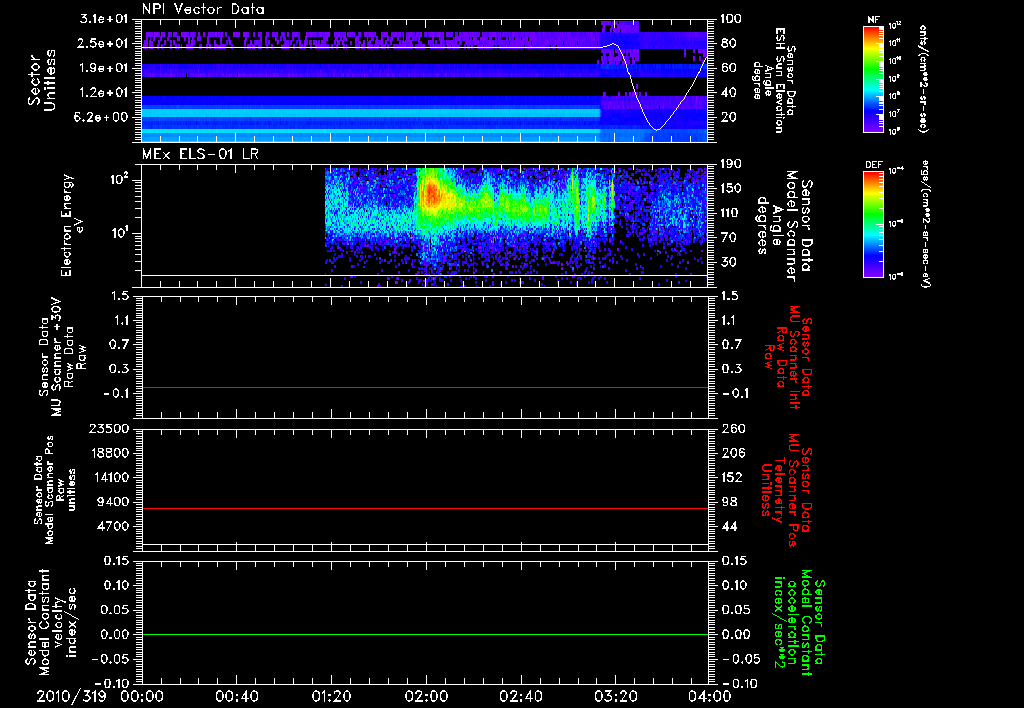The width and height of the screenshot is (1024, 708).
Task: Click the DEF color scale bar
Action: coord(873,223)
